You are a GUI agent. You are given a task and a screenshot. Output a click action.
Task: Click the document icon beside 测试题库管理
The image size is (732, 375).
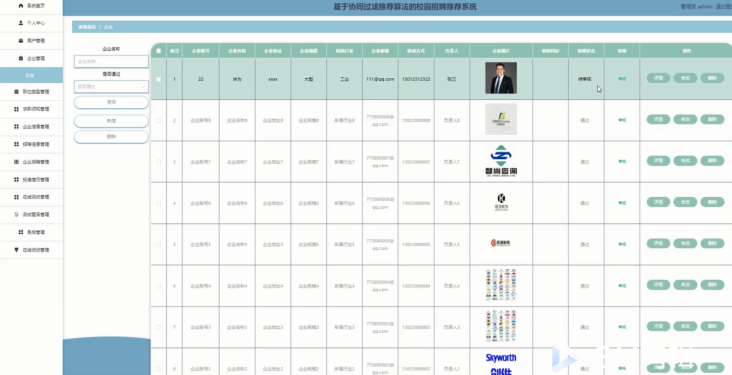16,215
